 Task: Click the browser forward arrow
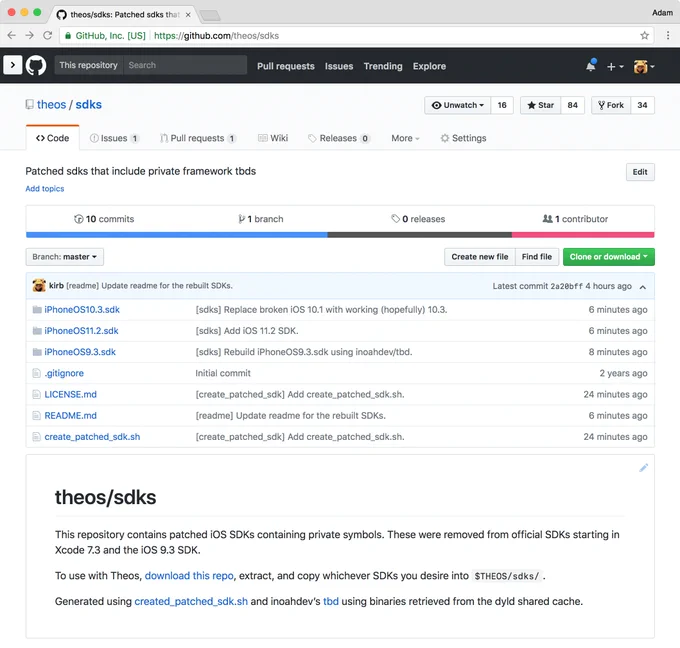[29, 36]
